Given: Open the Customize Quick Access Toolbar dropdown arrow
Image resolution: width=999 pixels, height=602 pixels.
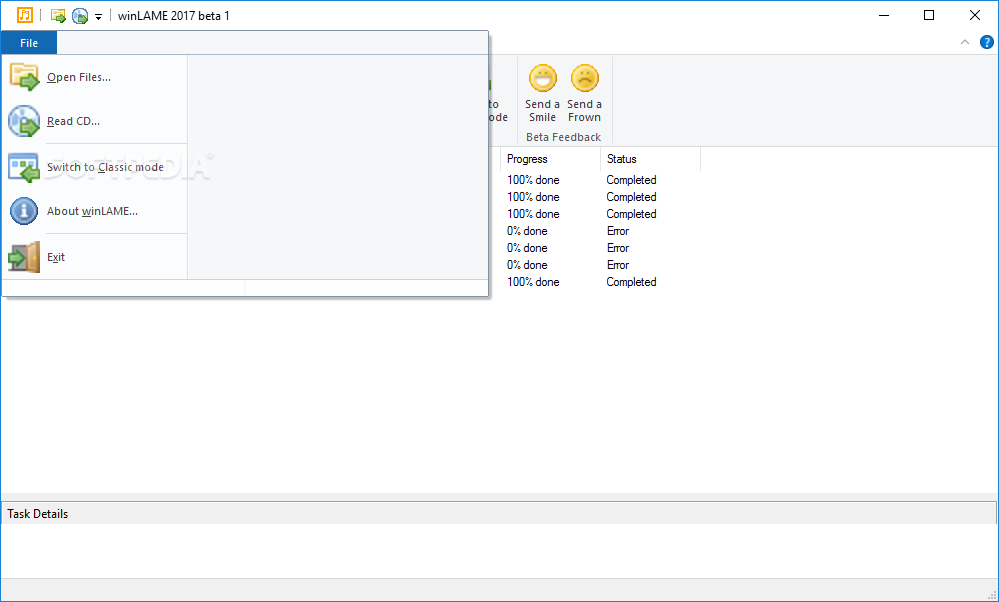Looking at the screenshot, I should 98,17.
